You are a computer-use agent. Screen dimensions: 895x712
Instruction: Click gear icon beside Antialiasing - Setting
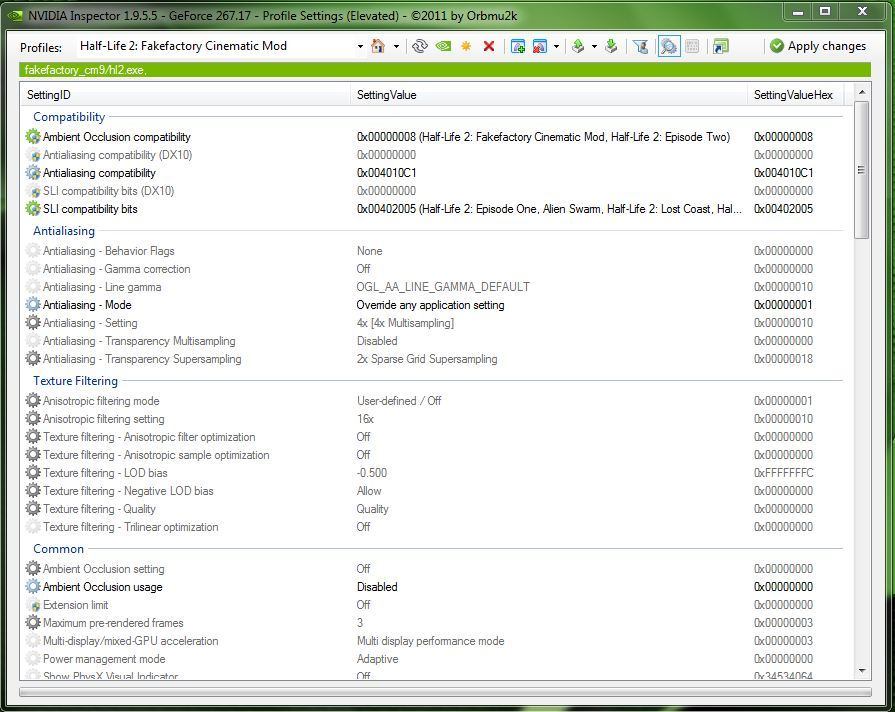(x=33, y=323)
